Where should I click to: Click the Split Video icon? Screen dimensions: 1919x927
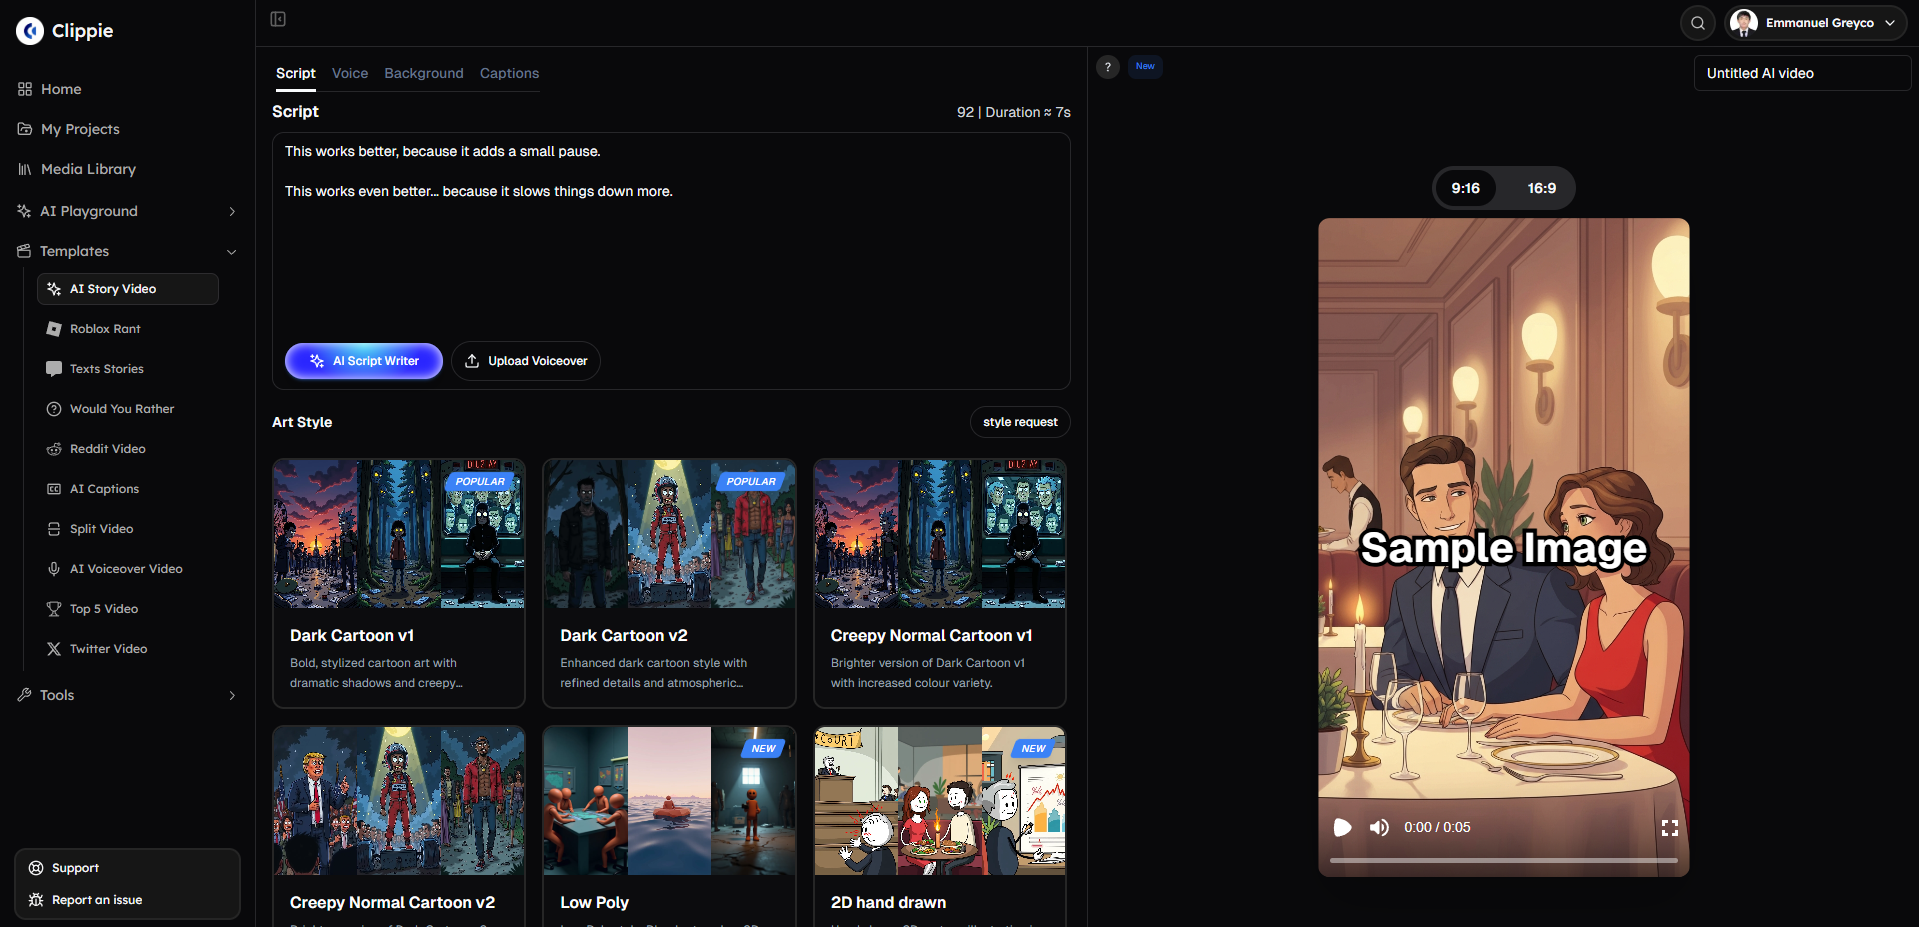pyautogui.click(x=54, y=529)
